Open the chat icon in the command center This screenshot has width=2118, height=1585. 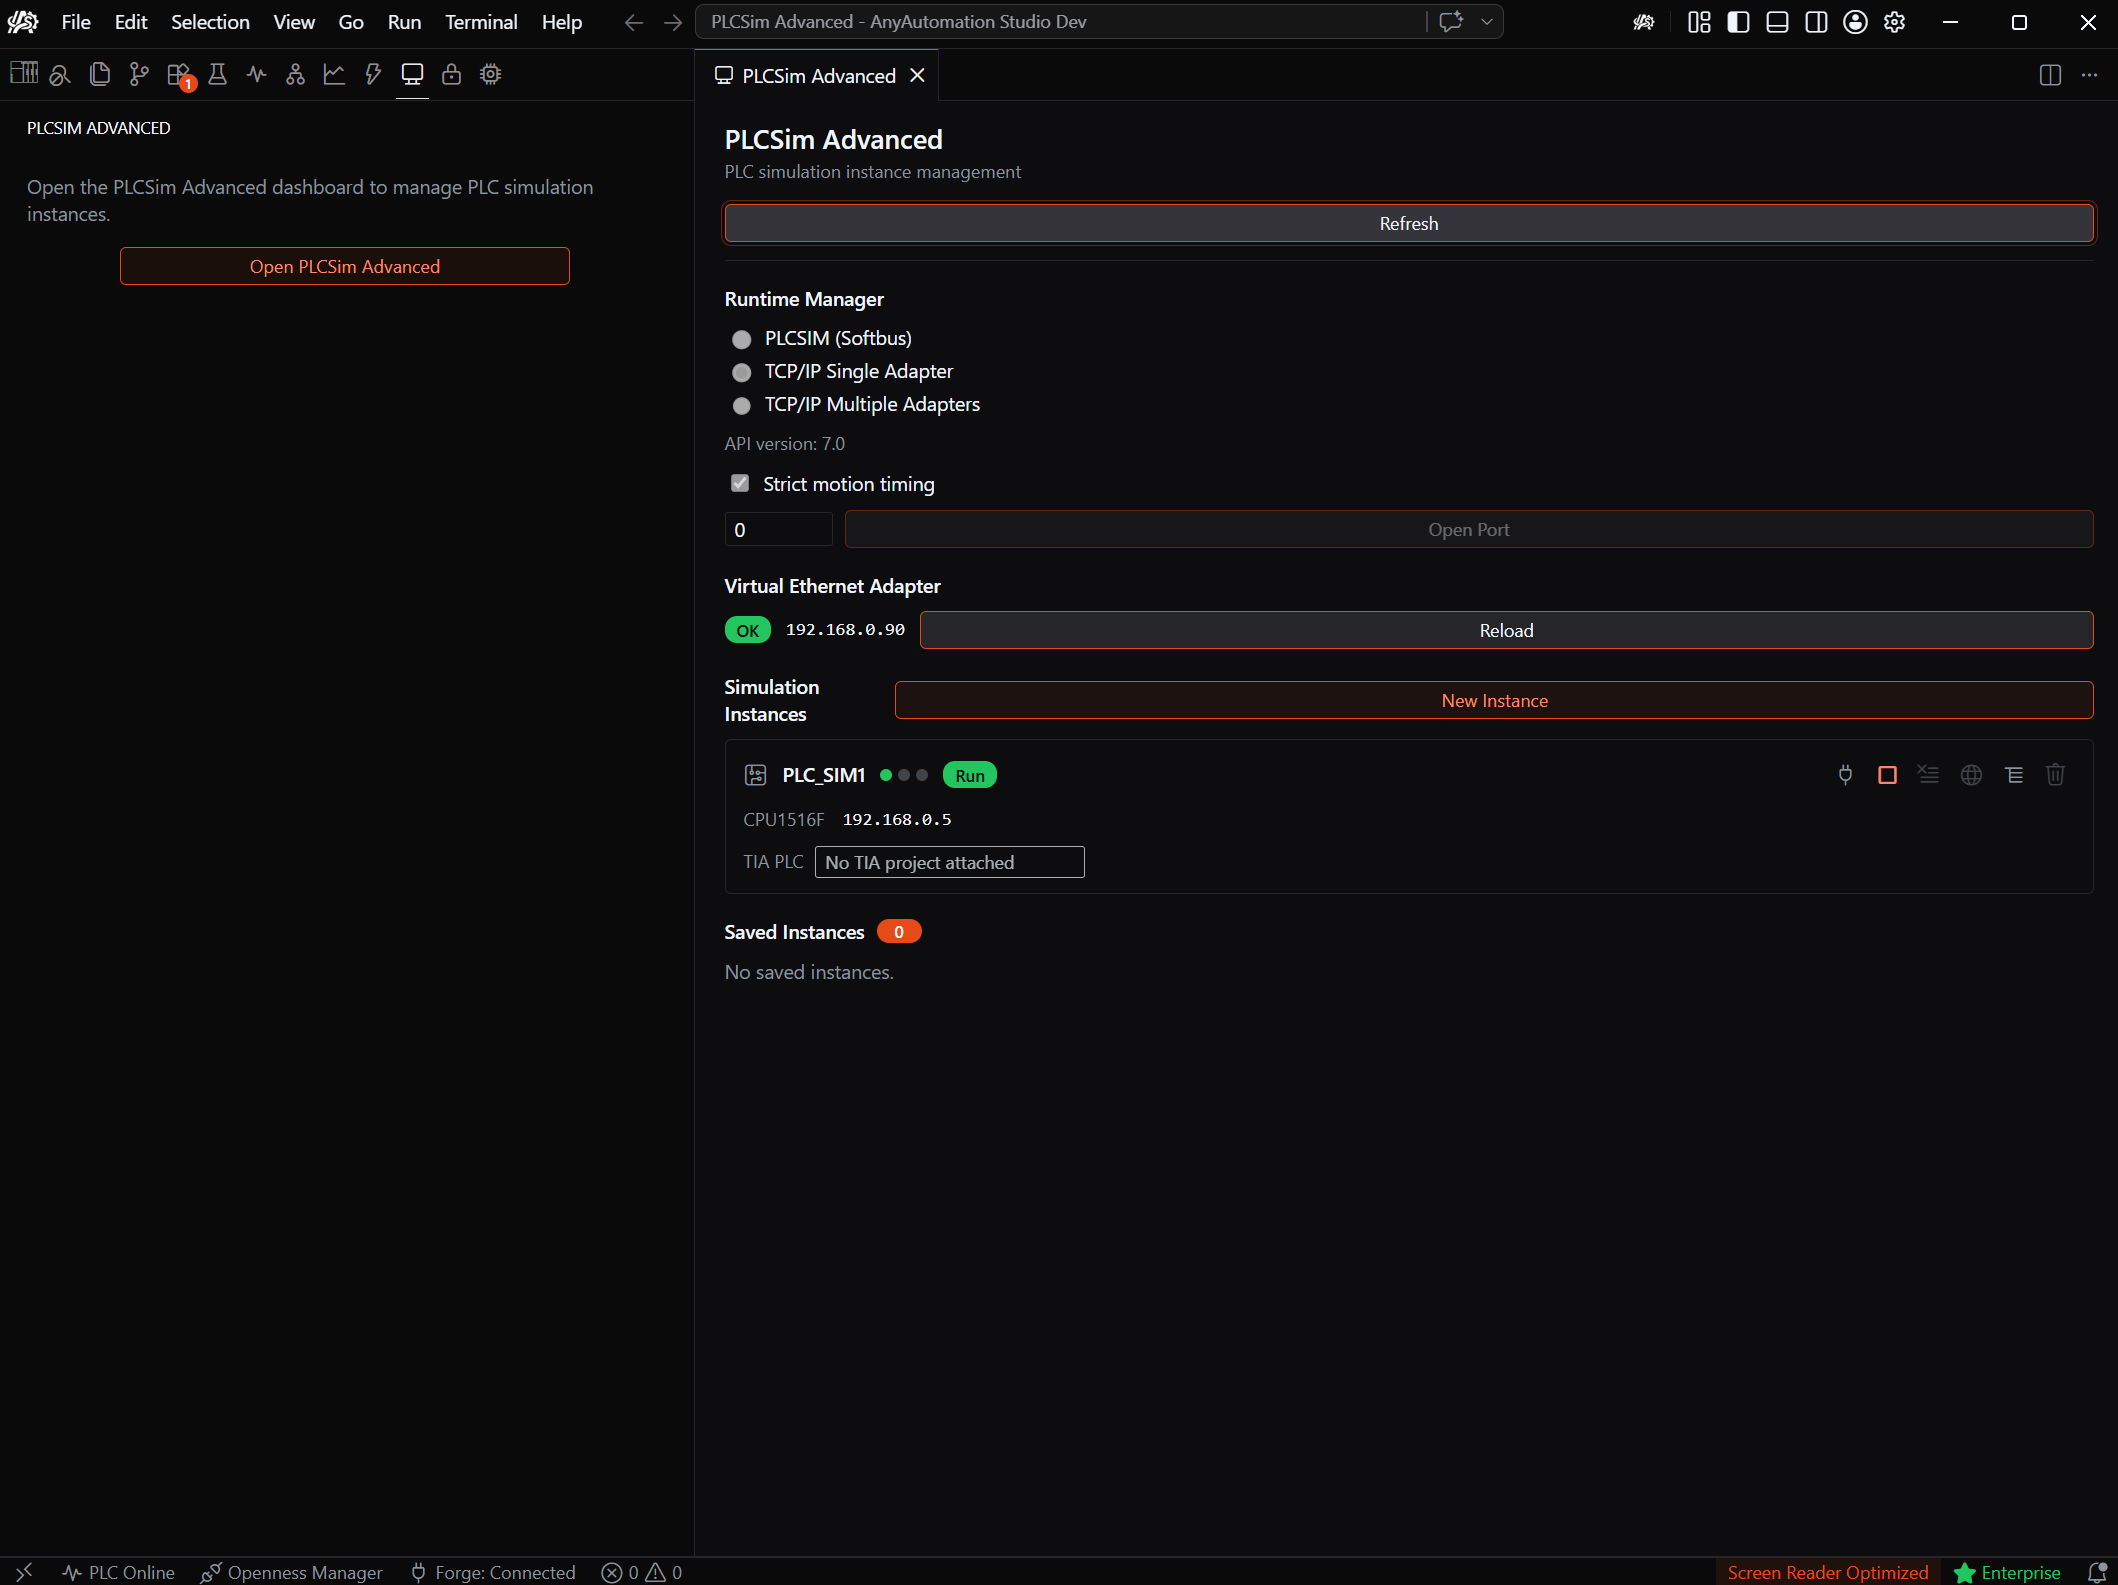point(1451,22)
